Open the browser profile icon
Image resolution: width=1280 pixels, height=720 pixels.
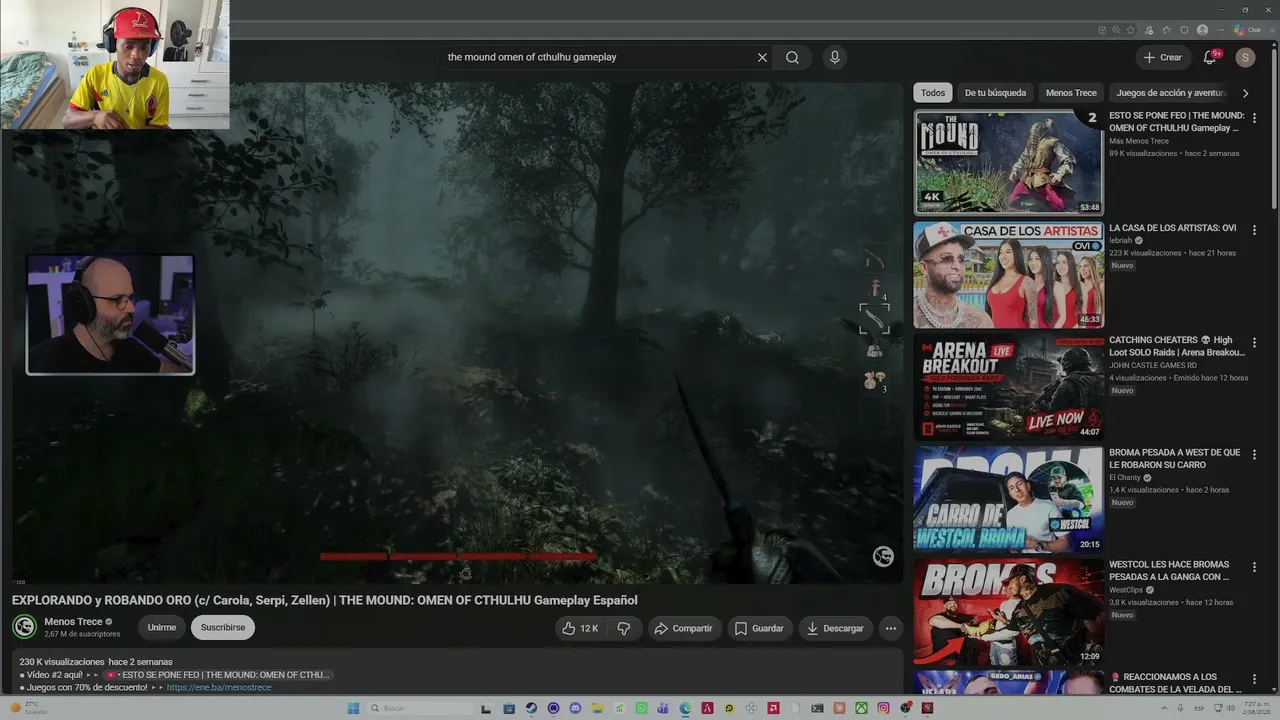(x=1202, y=30)
